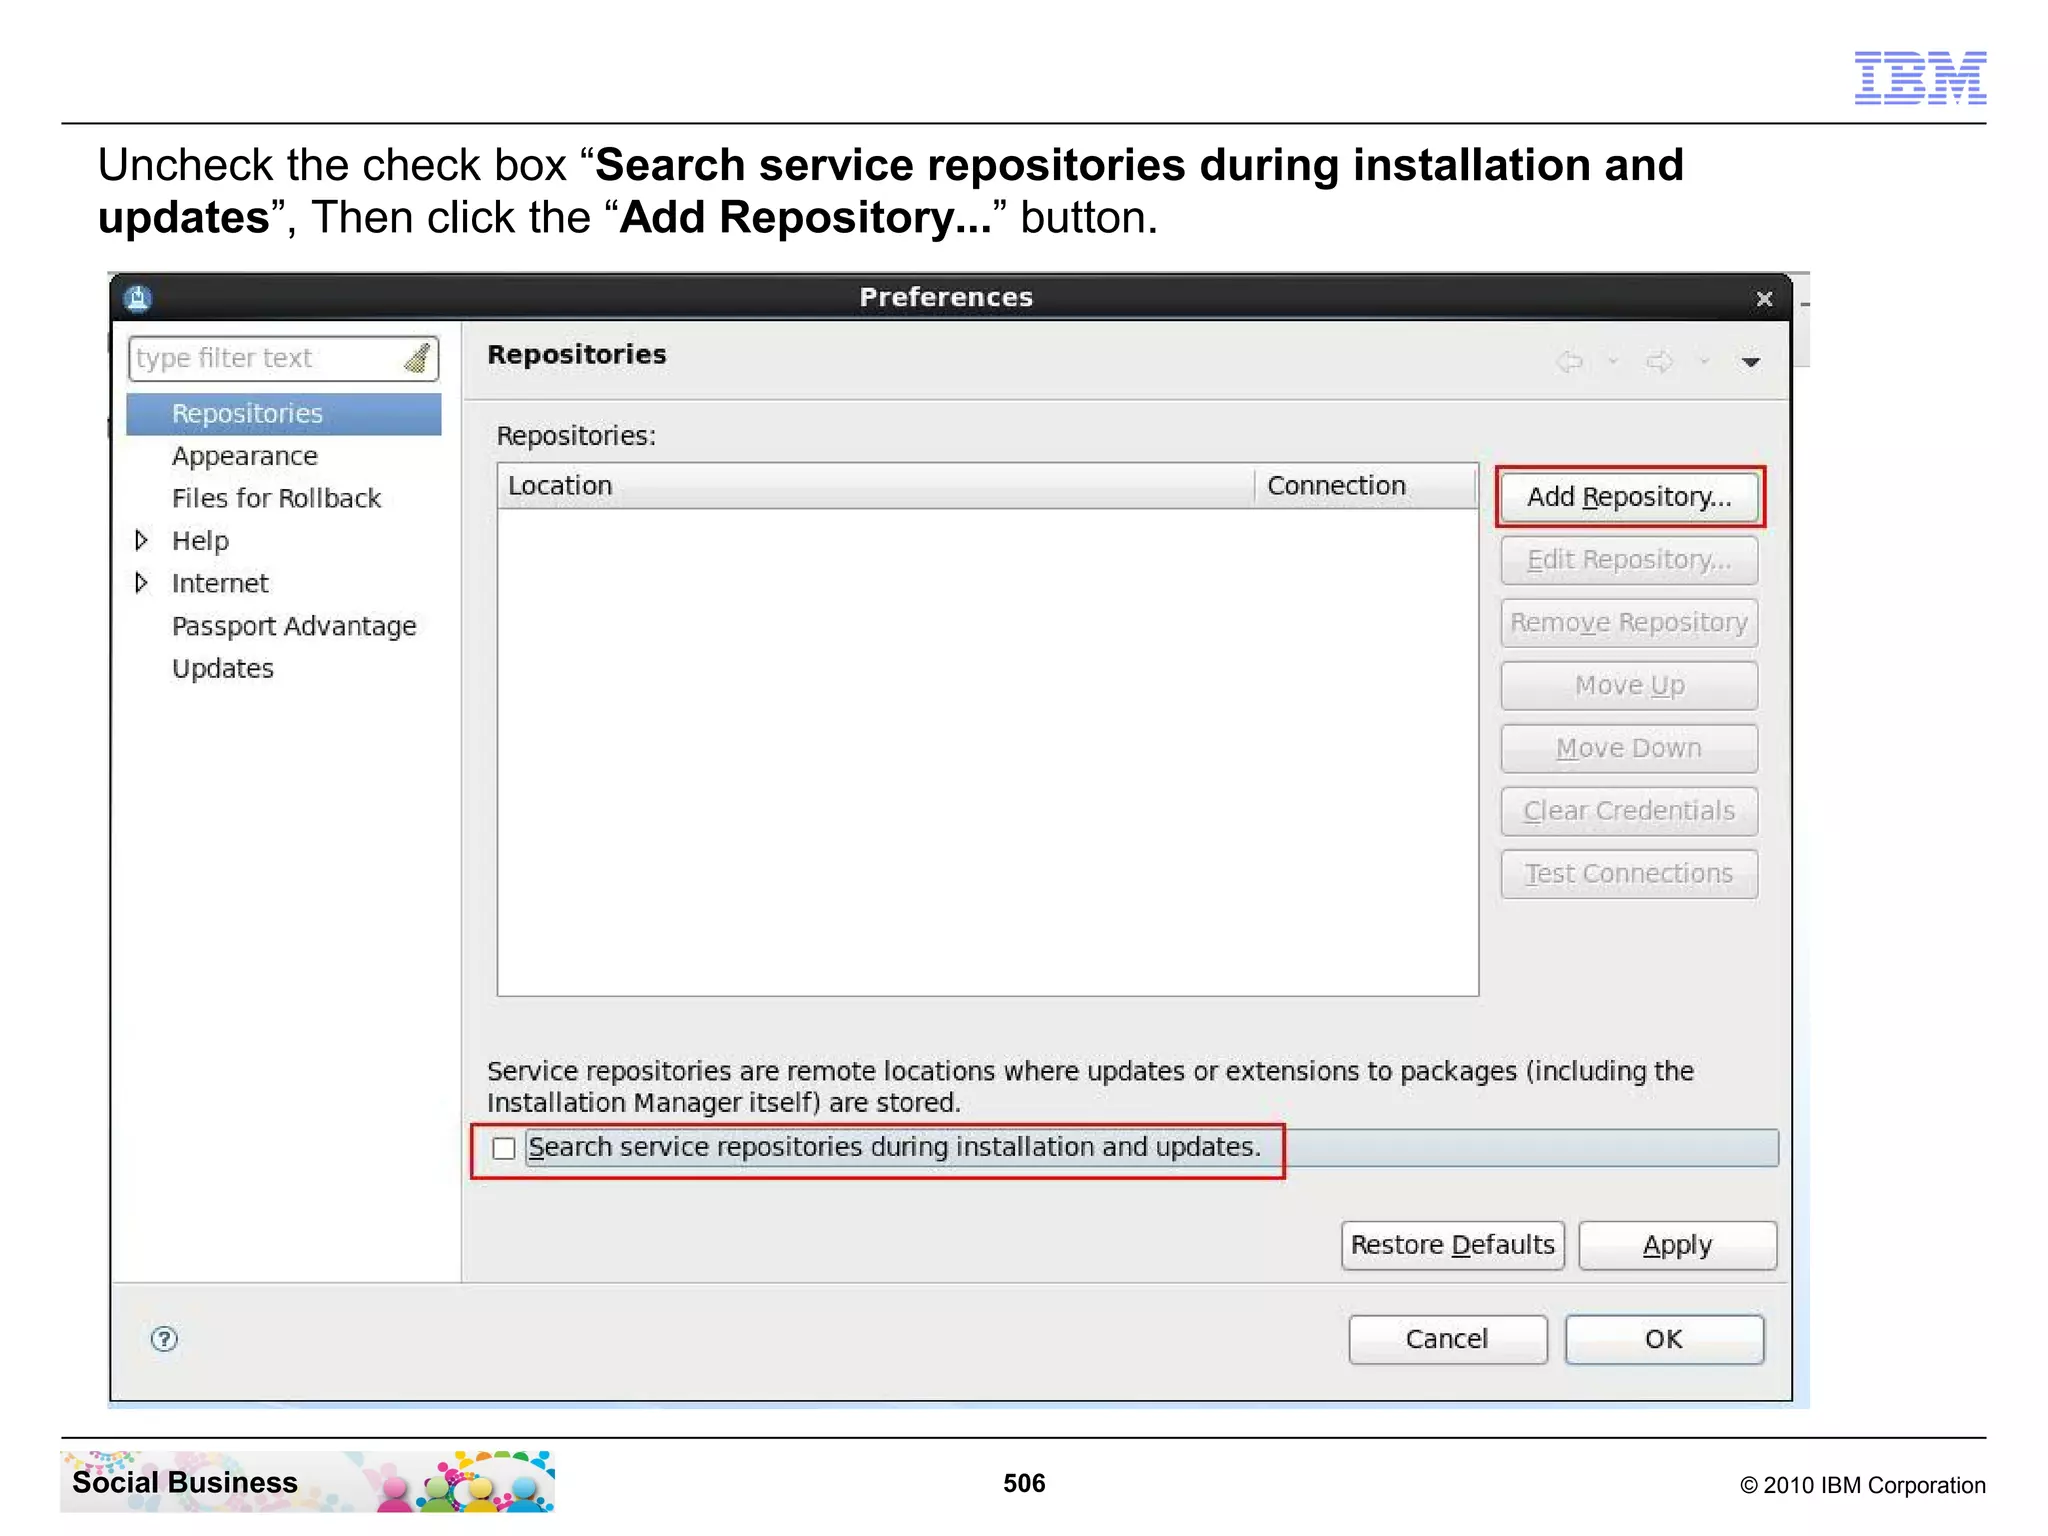Select Appearance preferences page
Viewport: 2048px width, 1536px height.
[245, 456]
